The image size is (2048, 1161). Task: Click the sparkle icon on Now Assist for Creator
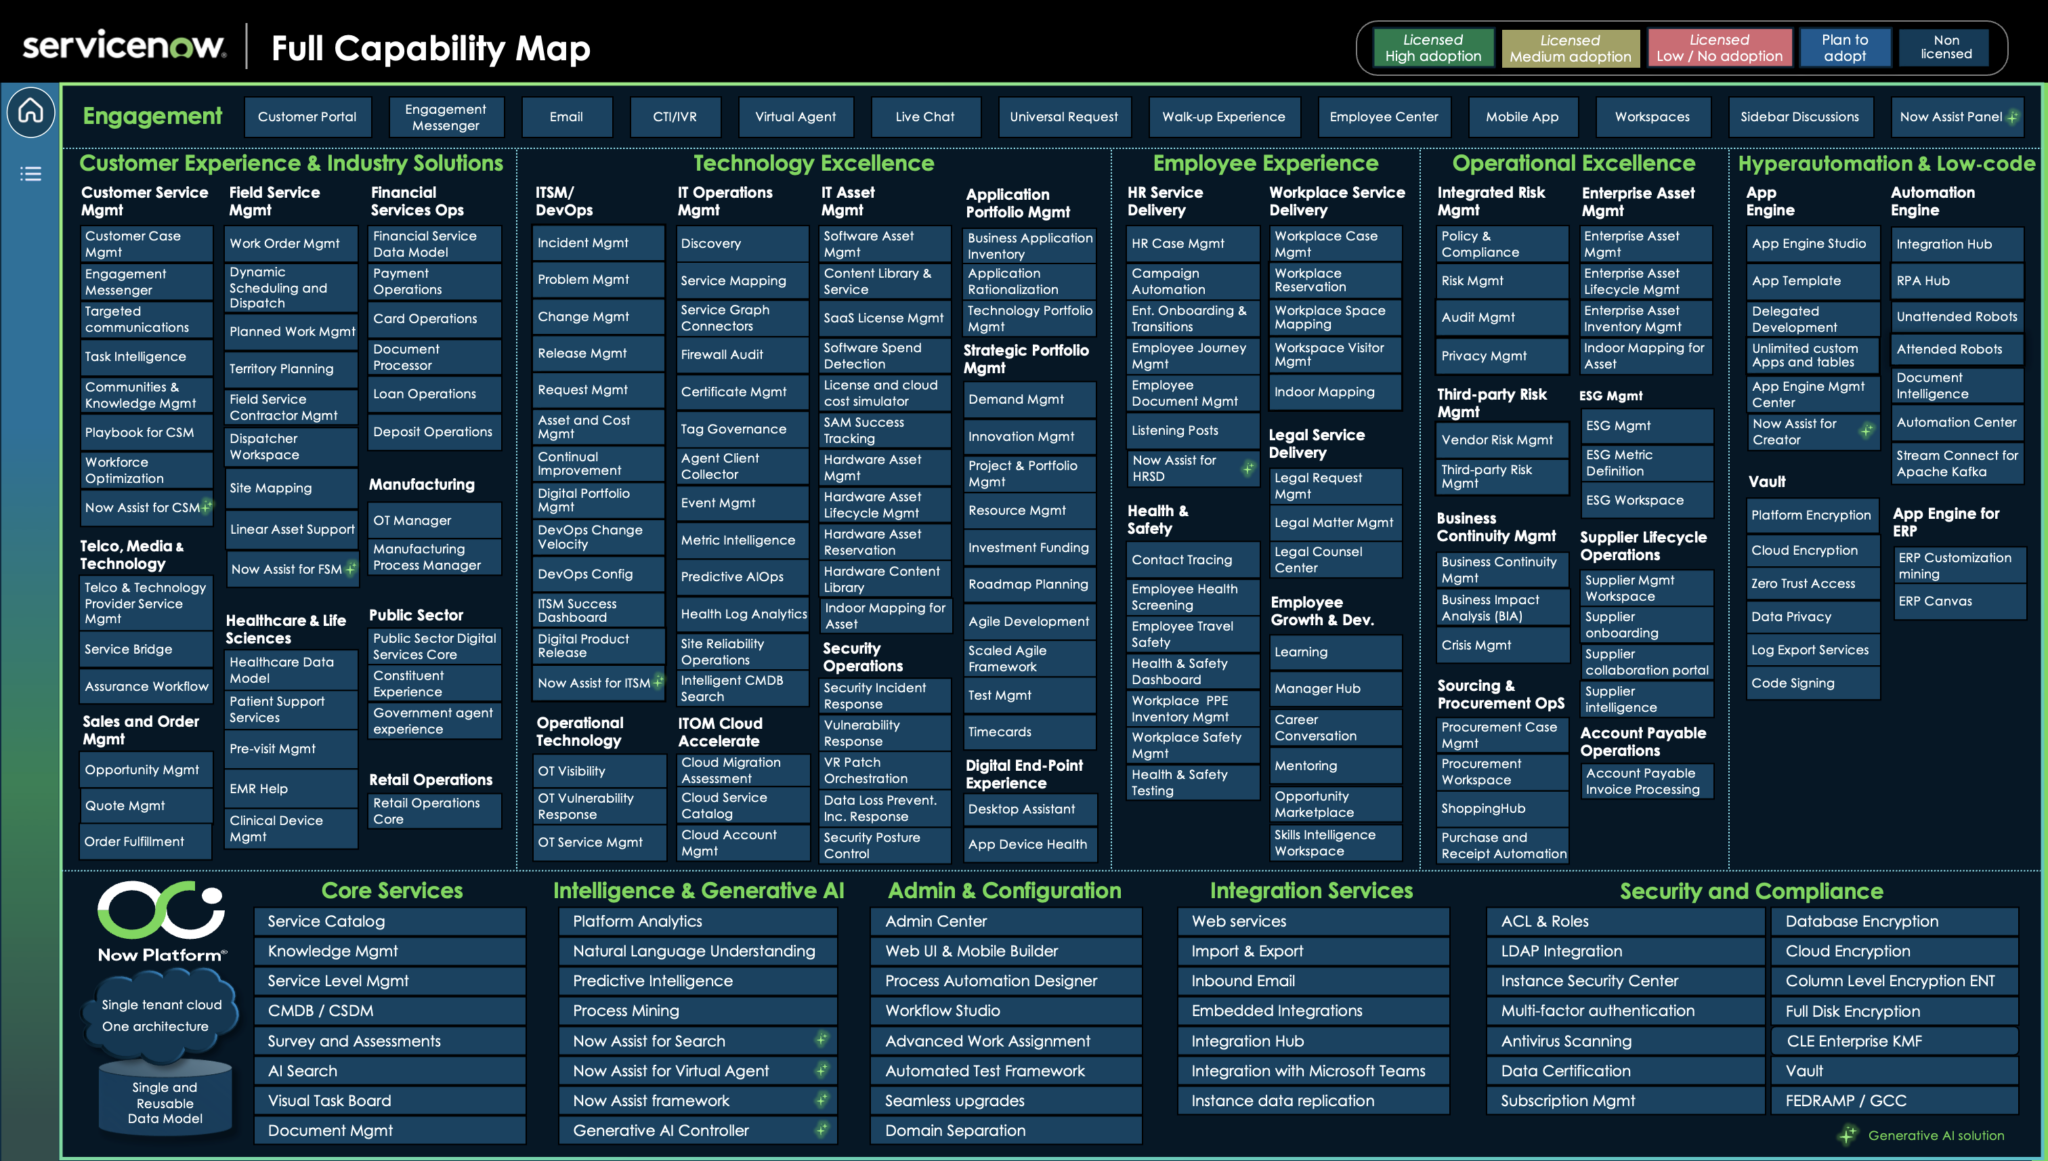tap(1866, 431)
